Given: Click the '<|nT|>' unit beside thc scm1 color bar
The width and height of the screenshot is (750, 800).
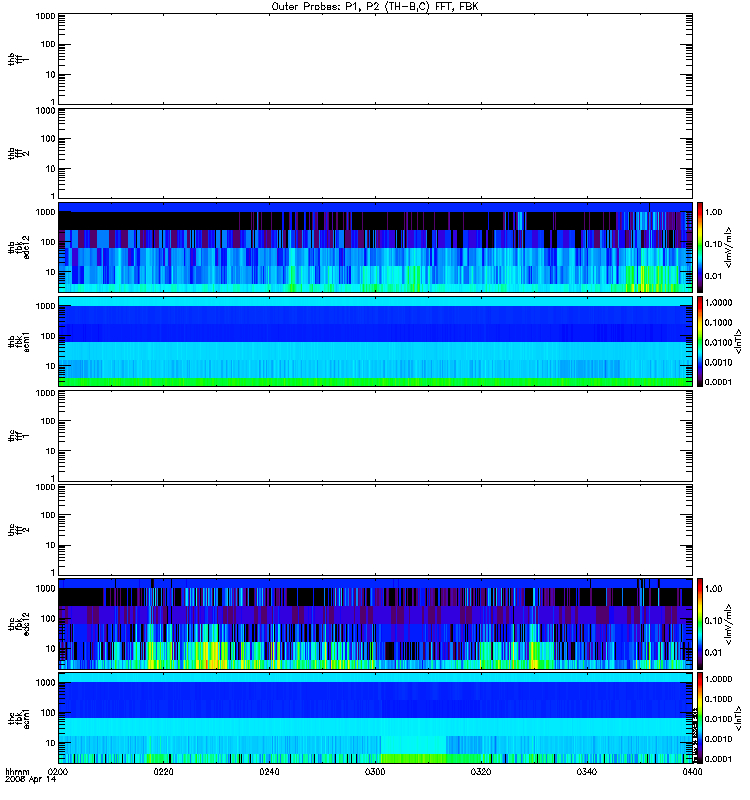Looking at the screenshot, I should [738, 718].
